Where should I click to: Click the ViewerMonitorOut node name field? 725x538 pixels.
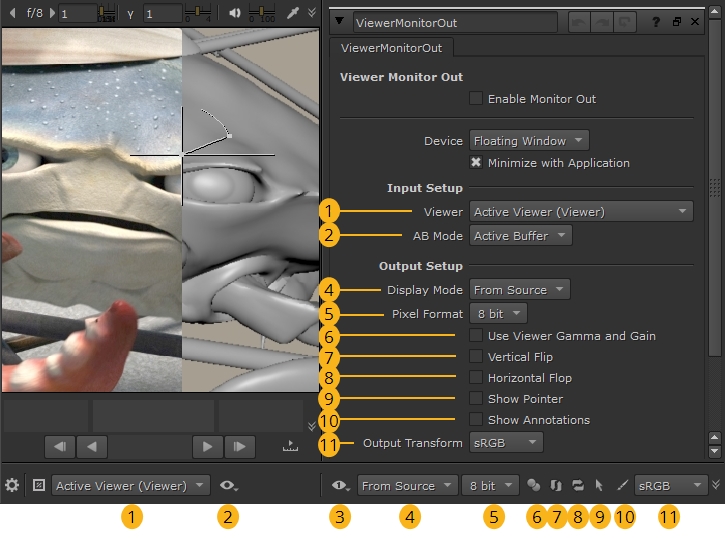coord(454,21)
